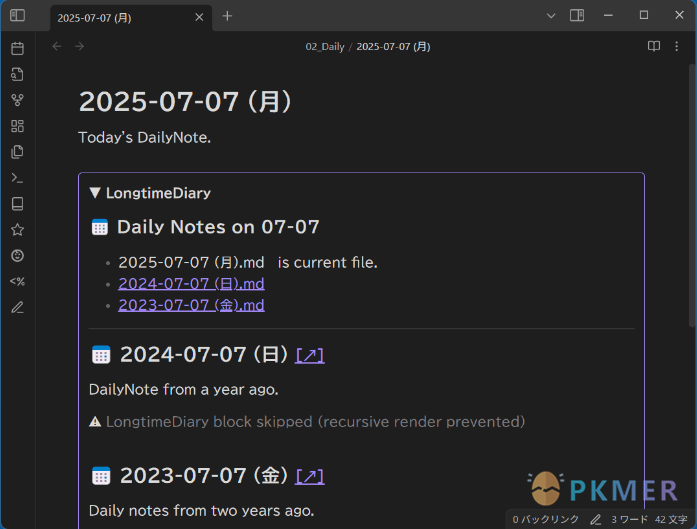Open the 2024-07-07 (日).md link

click(191, 283)
